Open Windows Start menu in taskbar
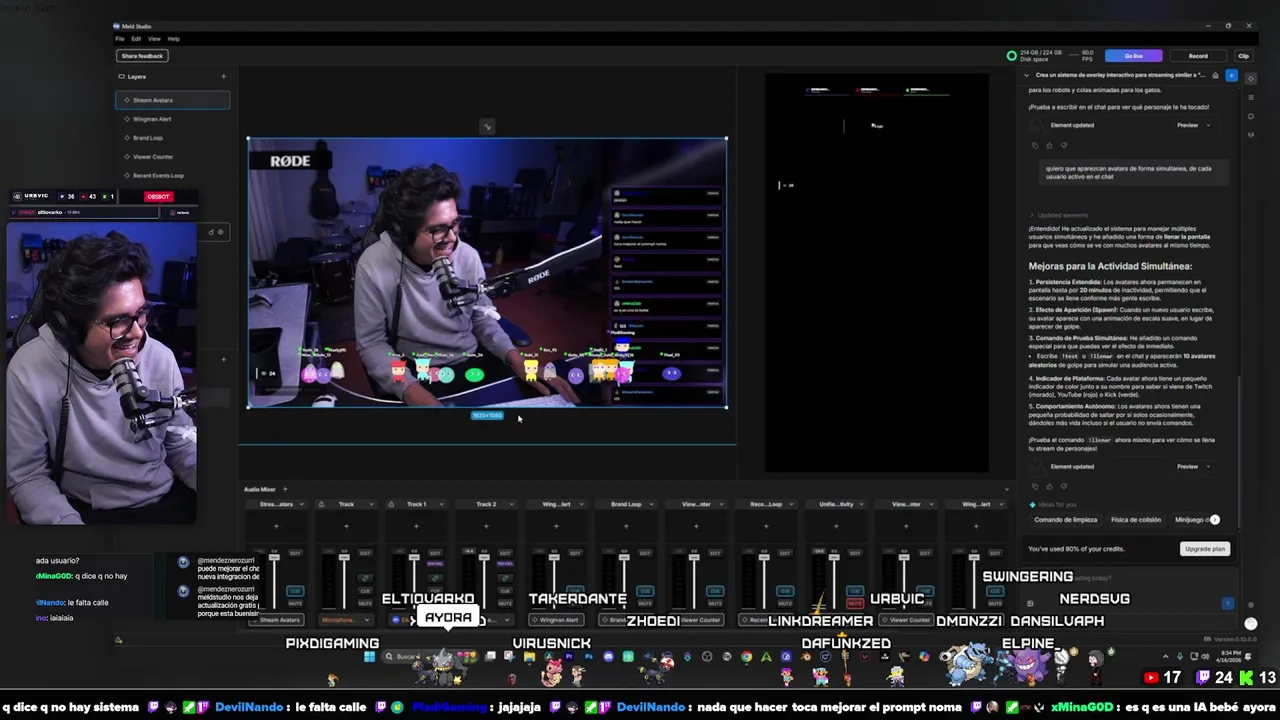Viewport: 1280px width, 720px height. point(369,657)
